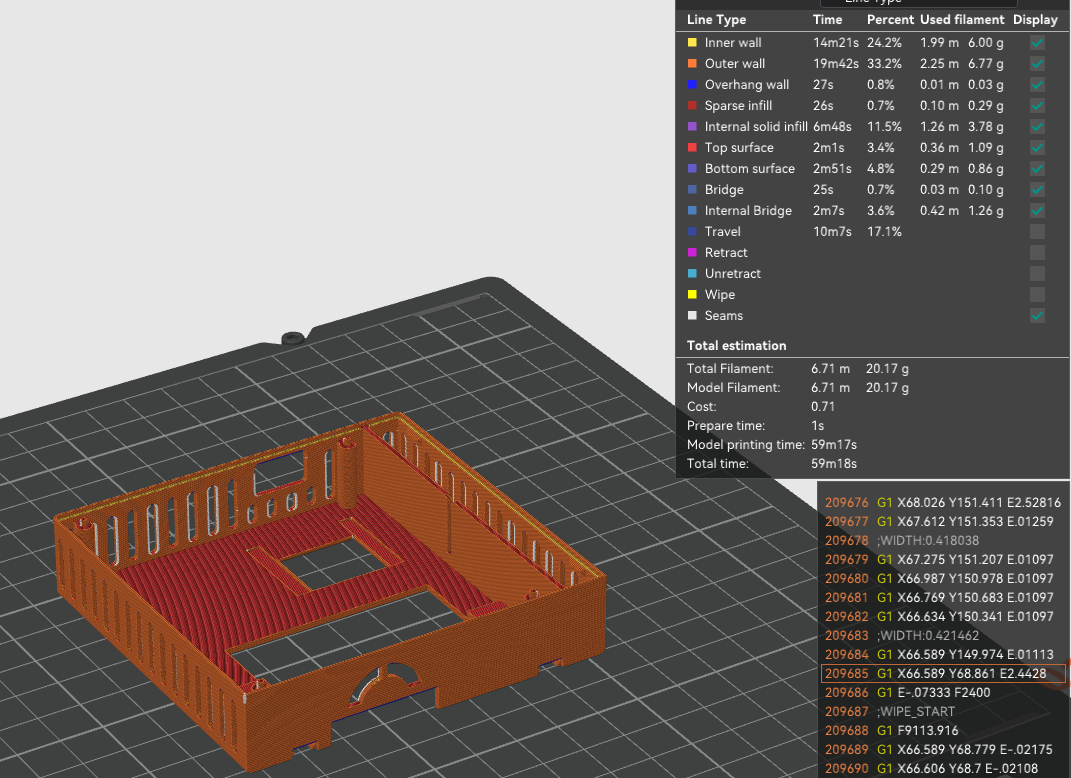Click the Cost value 0.71

pos(822,406)
